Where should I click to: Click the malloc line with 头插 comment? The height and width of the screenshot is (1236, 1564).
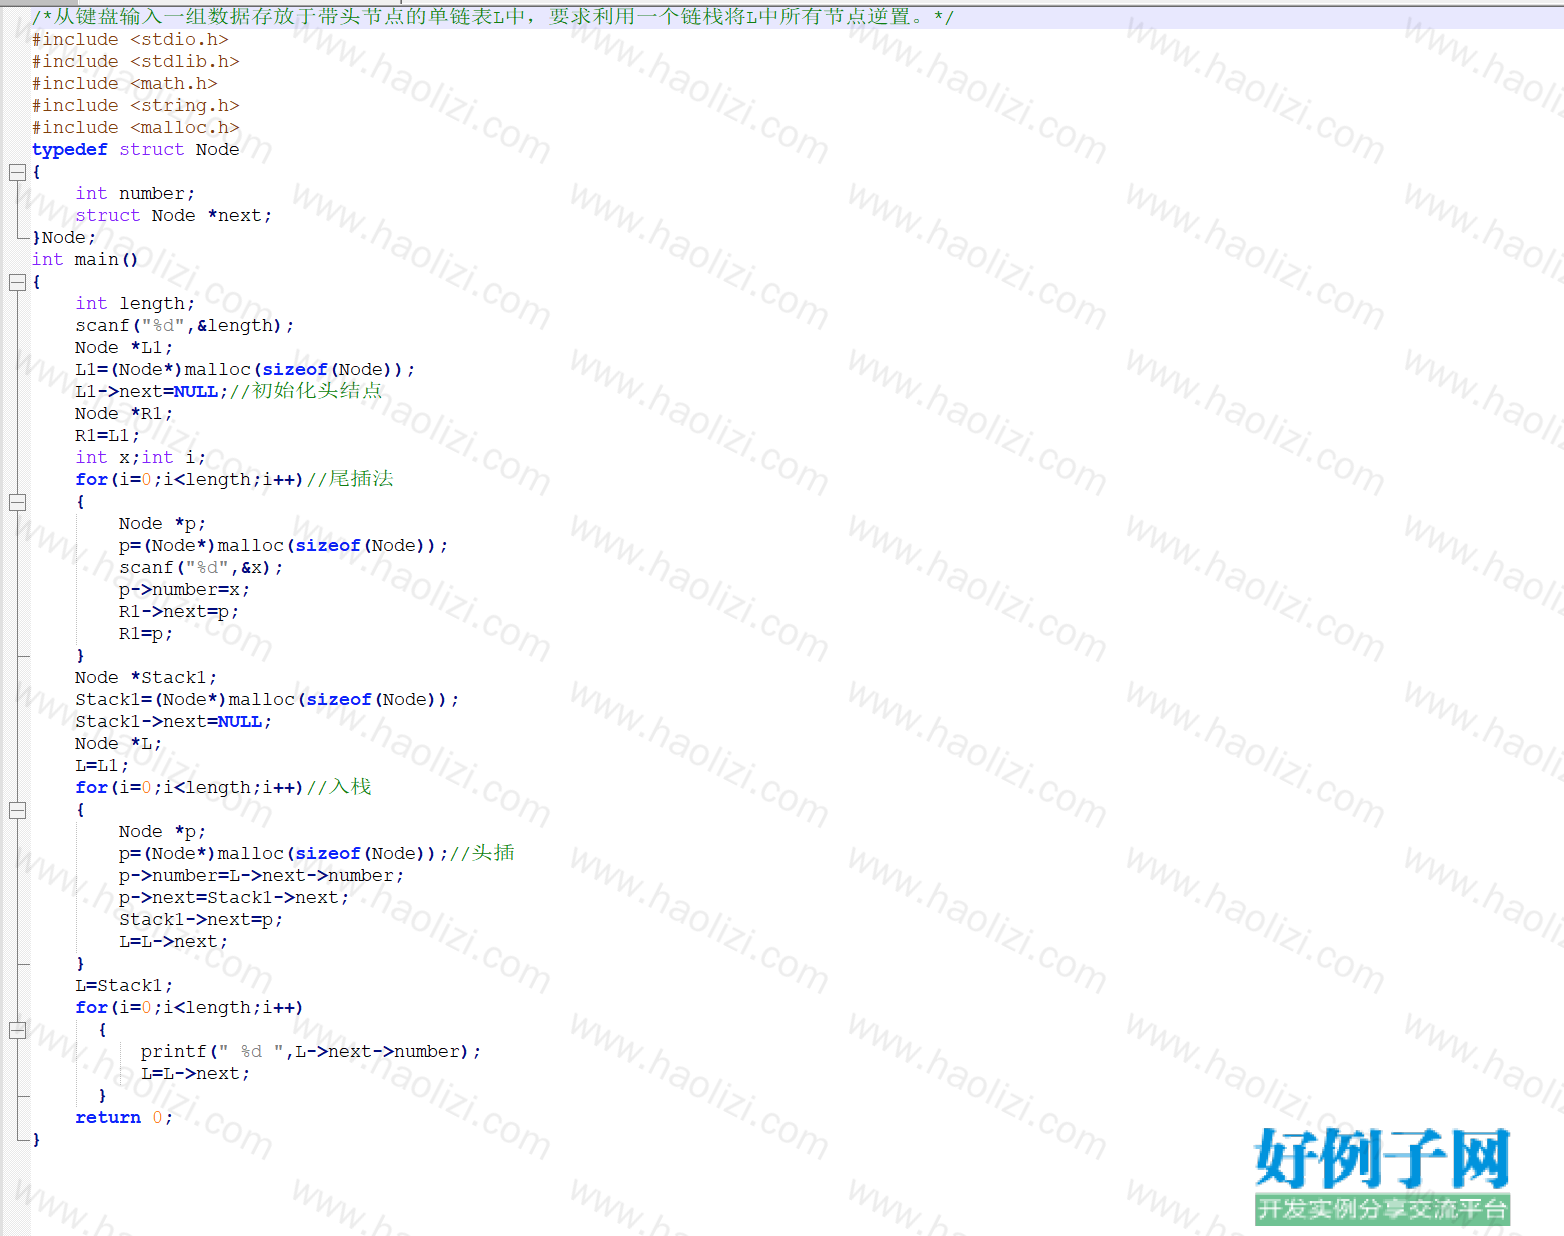pyautogui.click(x=316, y=854)
